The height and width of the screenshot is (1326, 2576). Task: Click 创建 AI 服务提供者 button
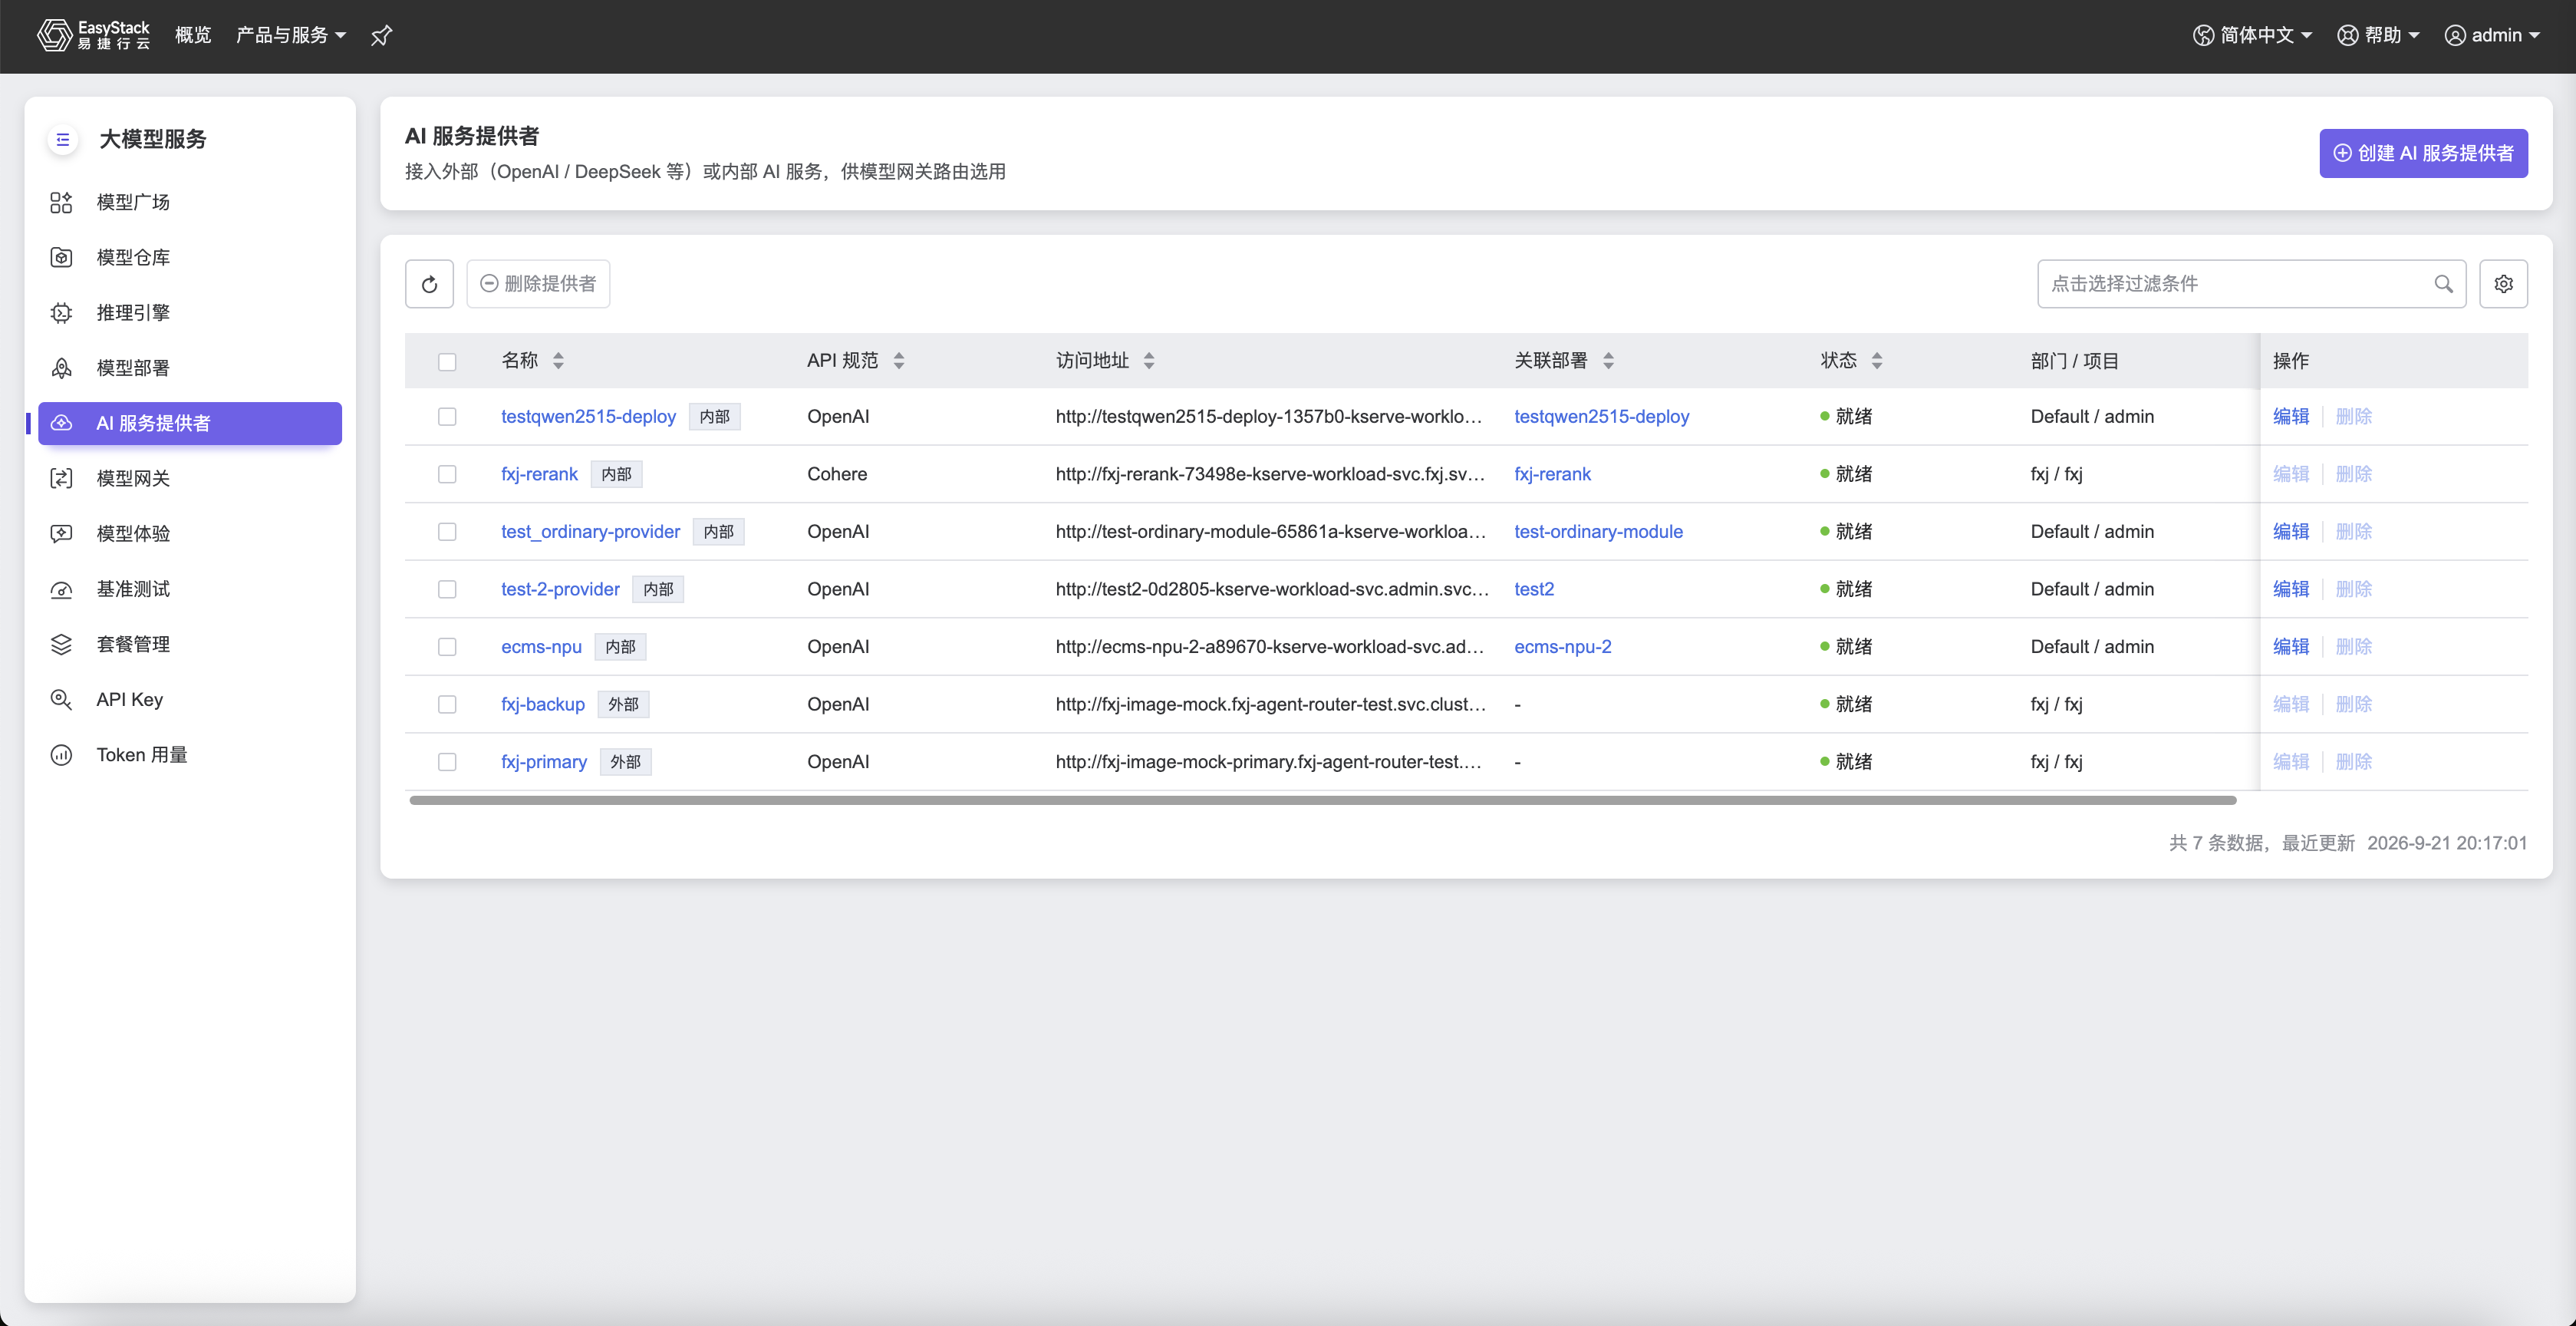click(x=2423, y=153)
